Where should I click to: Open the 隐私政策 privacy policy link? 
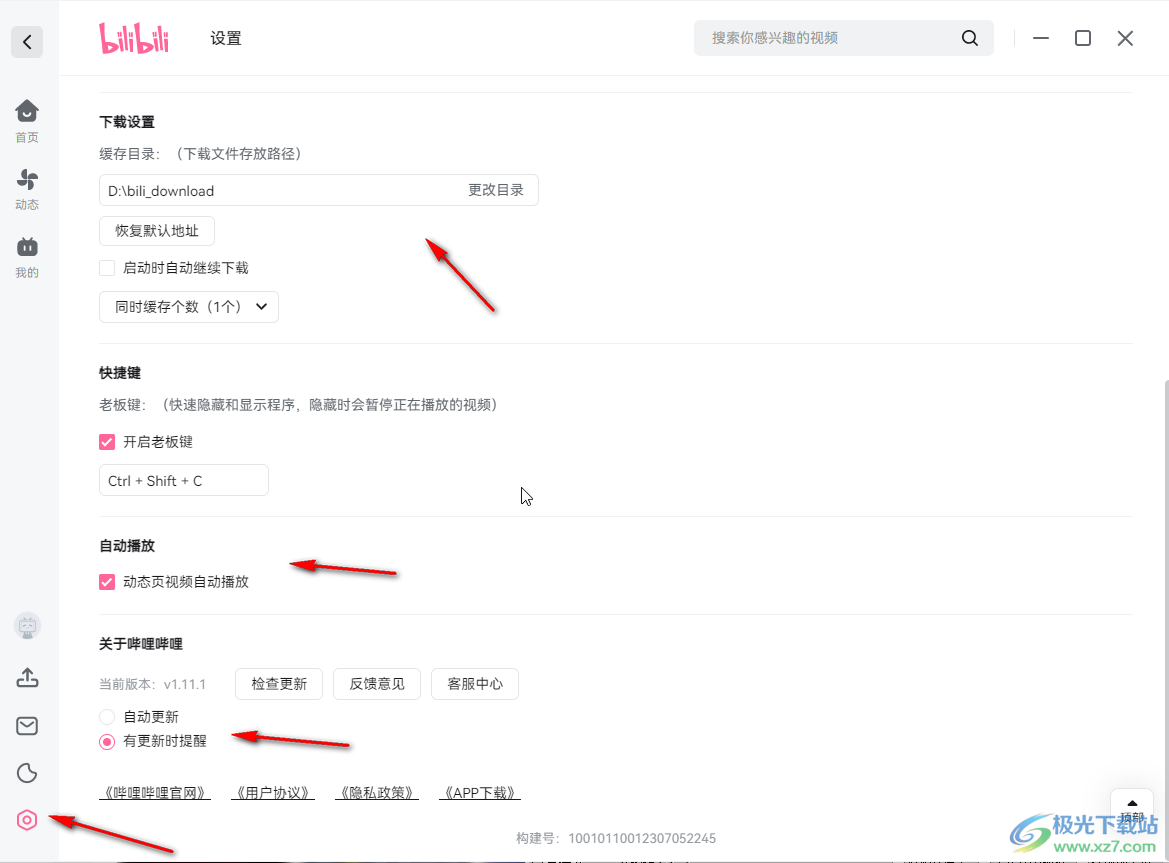coord(376,791)
